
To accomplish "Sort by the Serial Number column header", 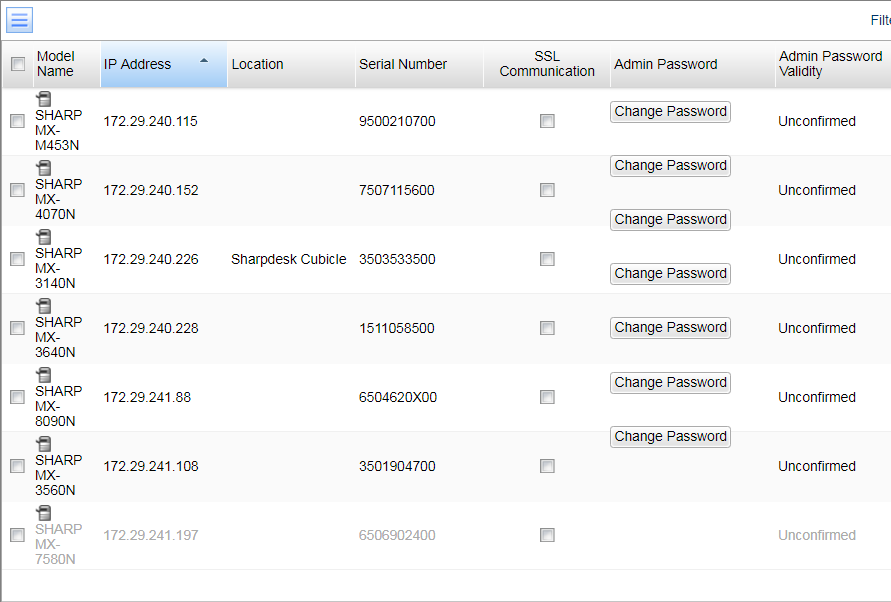I will (x=403, y=64).
